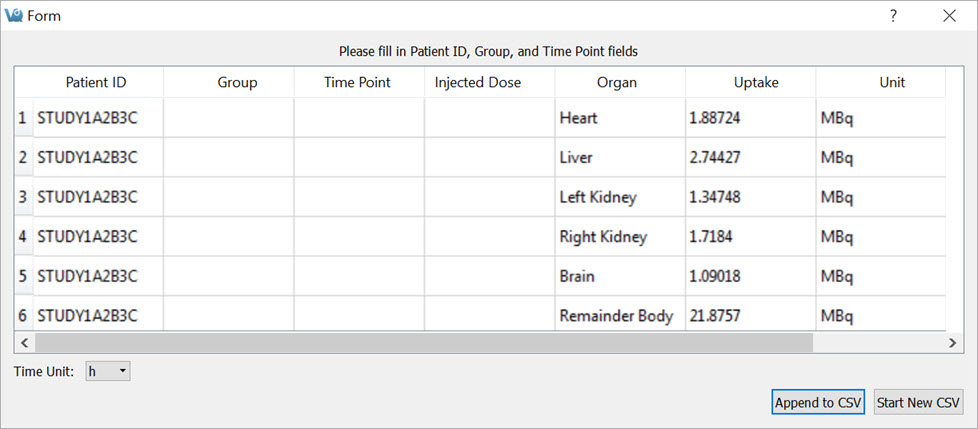Click the Time Point cell for Liver row
The height and width of the screenshot is (429, 978).
pyautogui.click(x=358, y=158)
